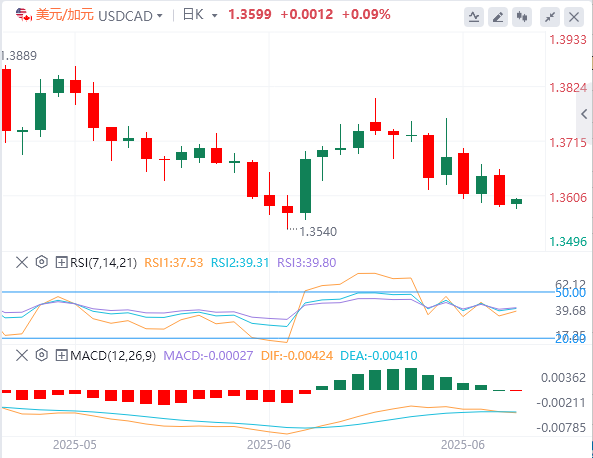This screenshot has height=458, width=593.
Task: Expand the right side panel chevron
Action: pos(584,114)
